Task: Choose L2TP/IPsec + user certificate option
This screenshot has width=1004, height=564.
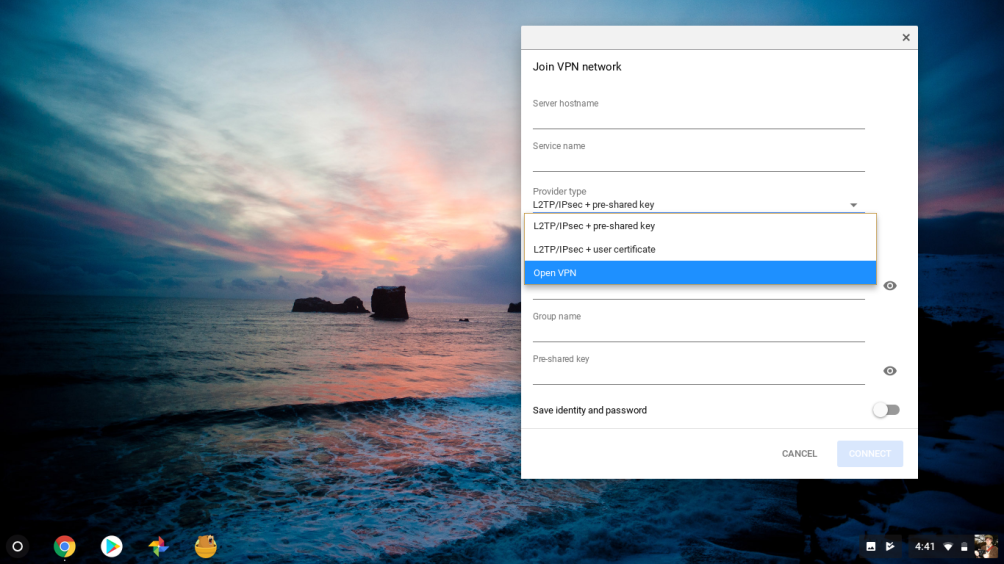Action: pos(700,249)
